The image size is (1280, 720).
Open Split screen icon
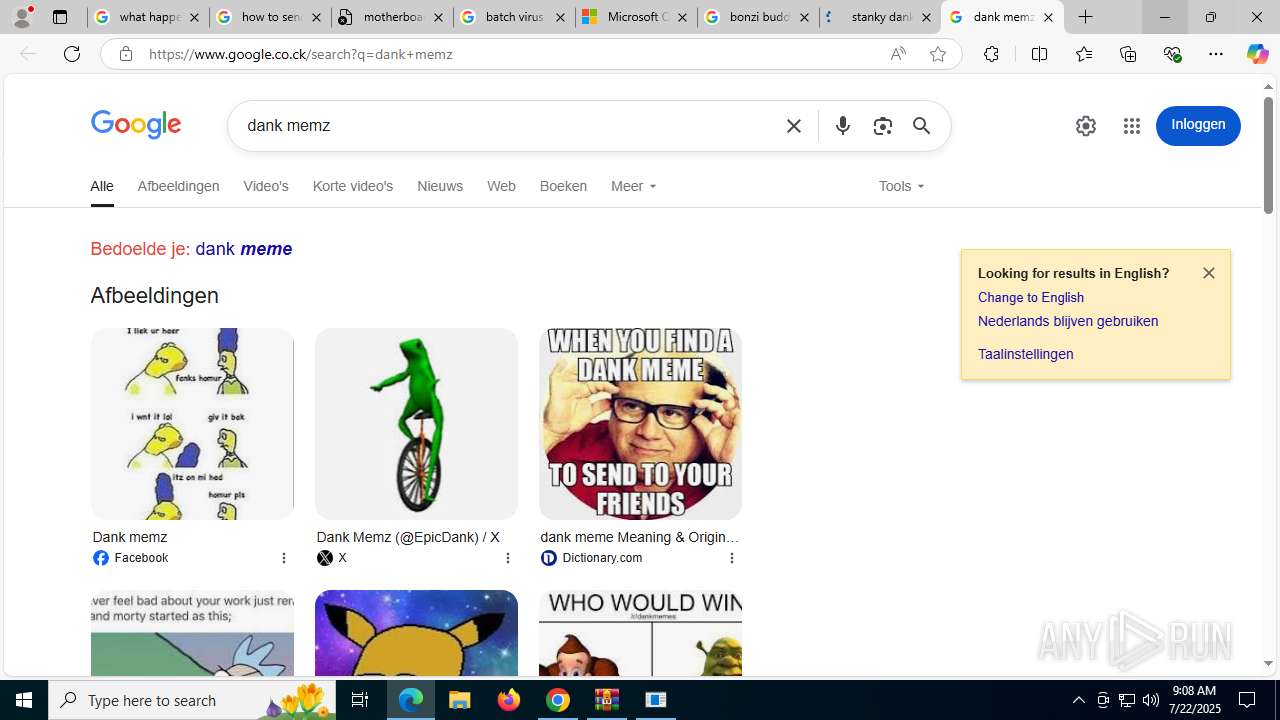click(x=1039, y=54)
